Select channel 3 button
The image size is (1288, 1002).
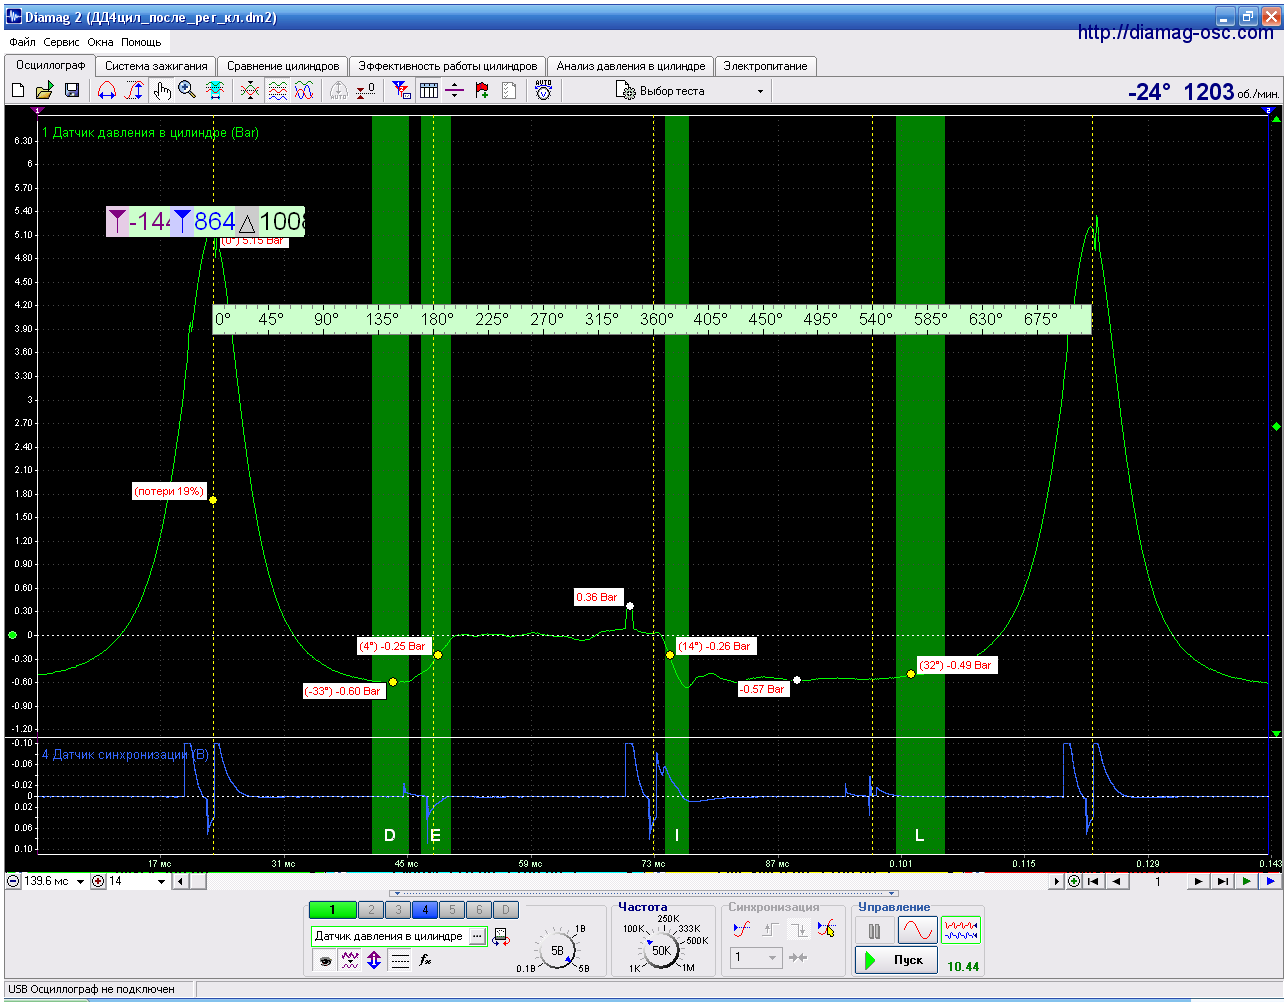point(398,910)
